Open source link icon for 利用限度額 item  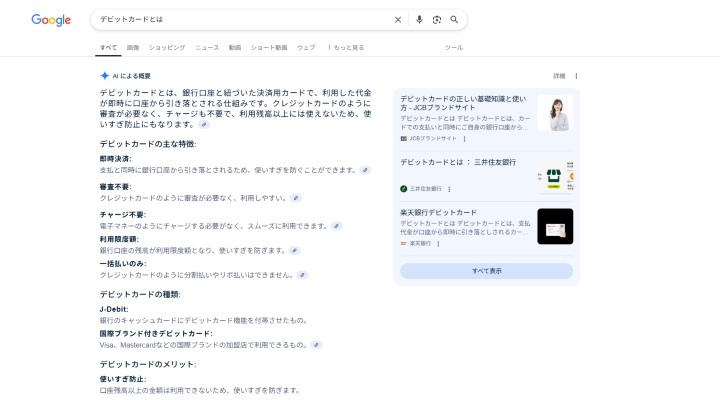294,251
